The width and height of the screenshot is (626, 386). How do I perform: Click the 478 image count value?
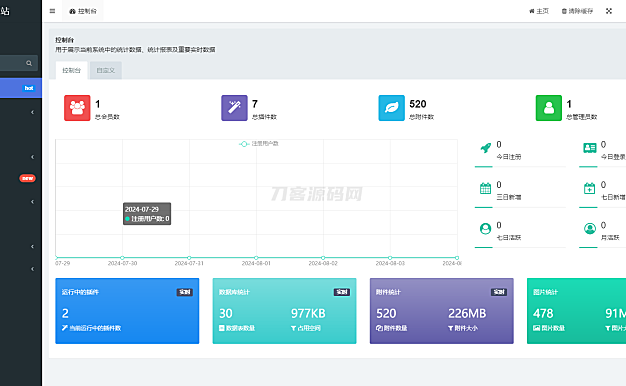[x=543, y=313]
